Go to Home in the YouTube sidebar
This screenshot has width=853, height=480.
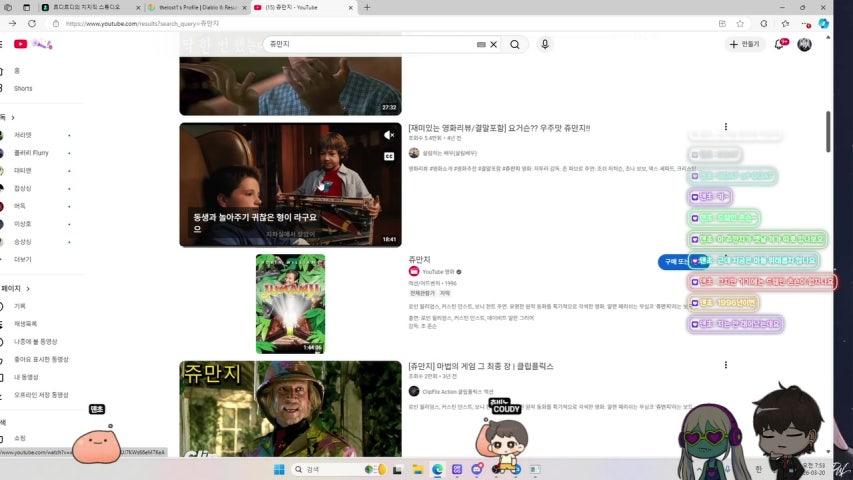click(17, 71)
